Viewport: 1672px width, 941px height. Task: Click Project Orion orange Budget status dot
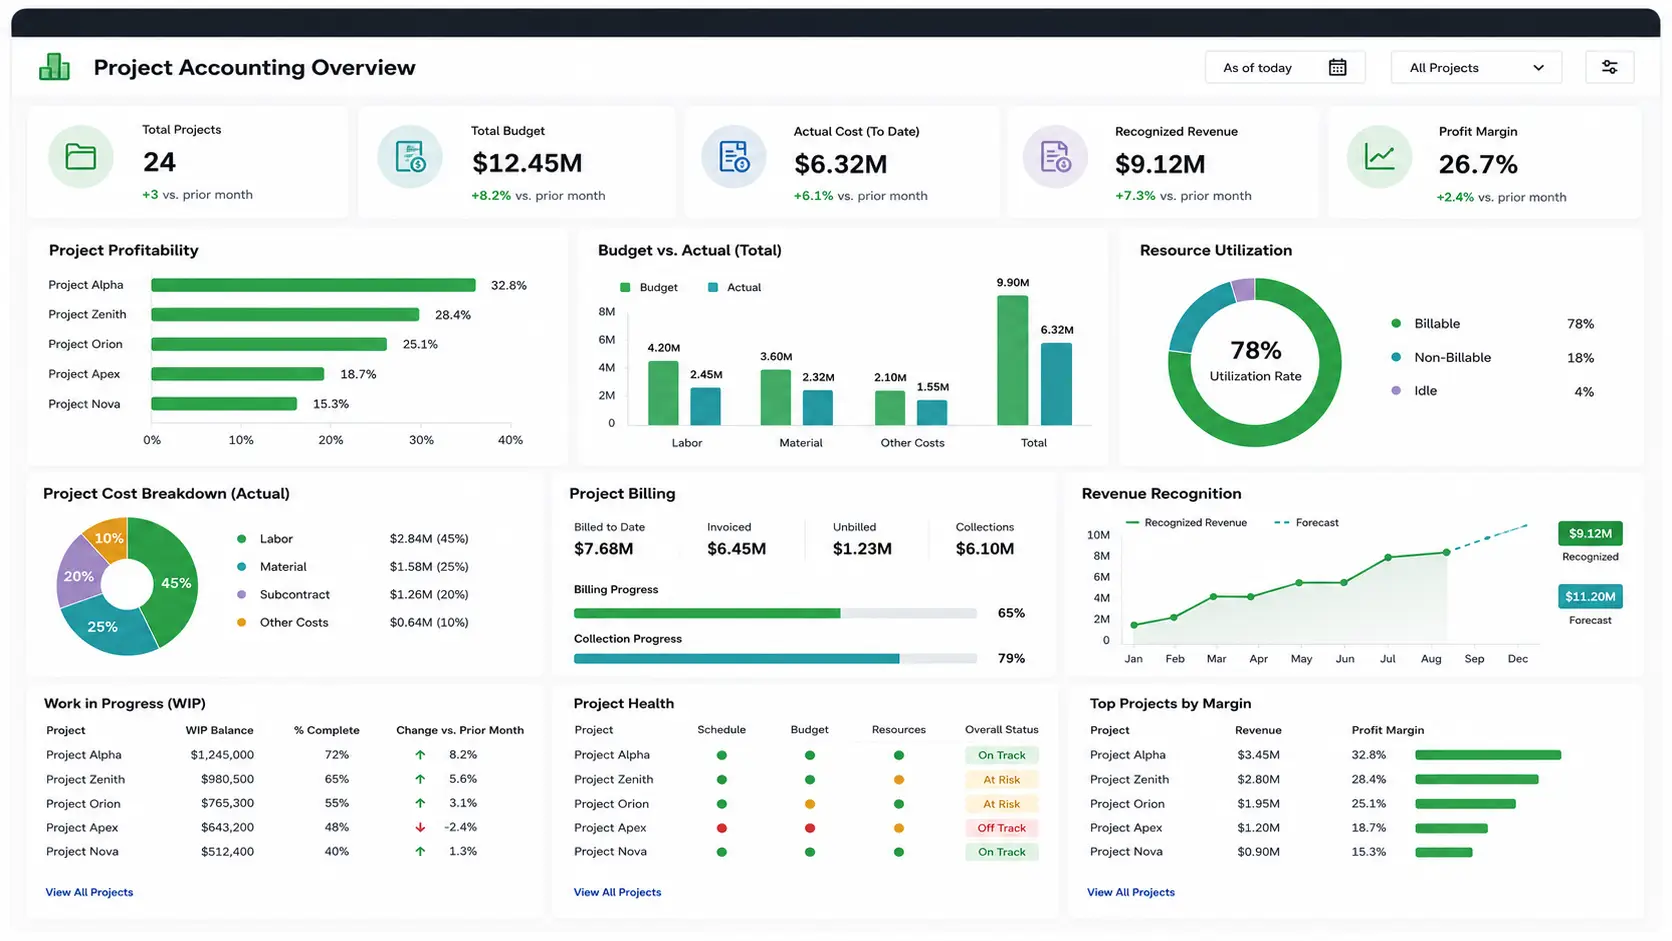[x=810, y=804]
